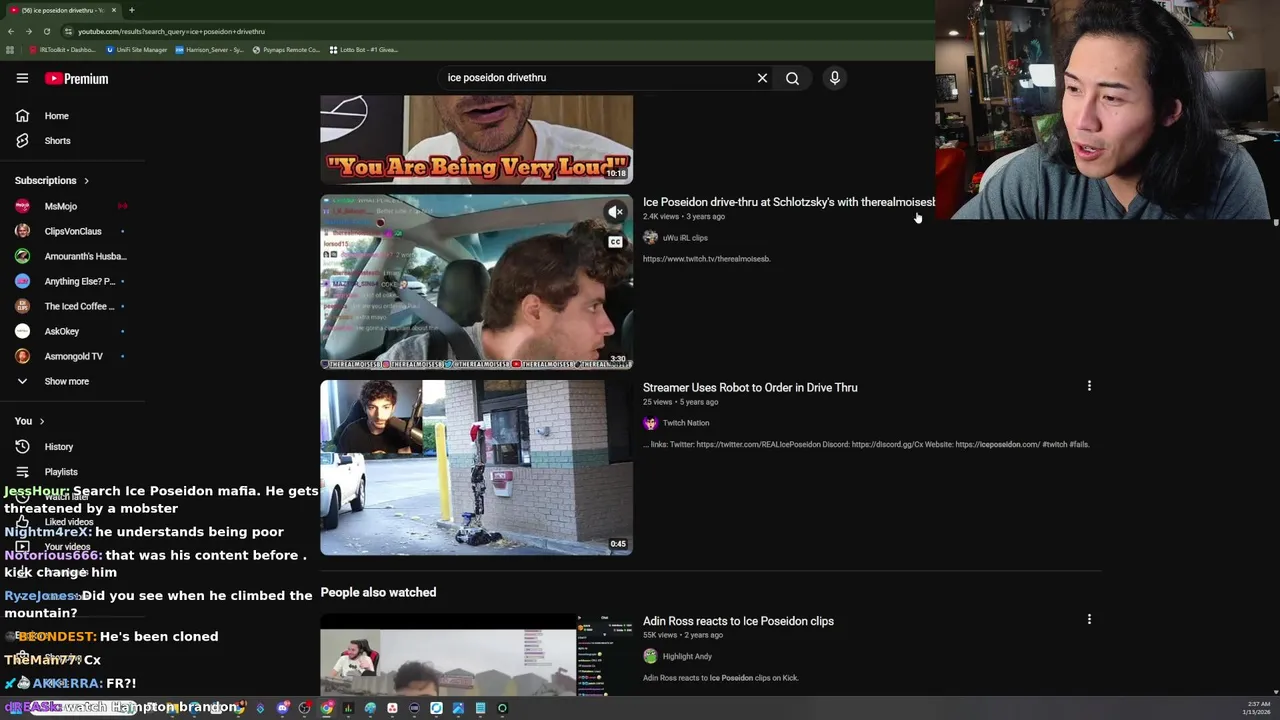Start voice search with the microphone
Image resolution: width=1280 pixels, height=720 pixels.
point(834,78)
